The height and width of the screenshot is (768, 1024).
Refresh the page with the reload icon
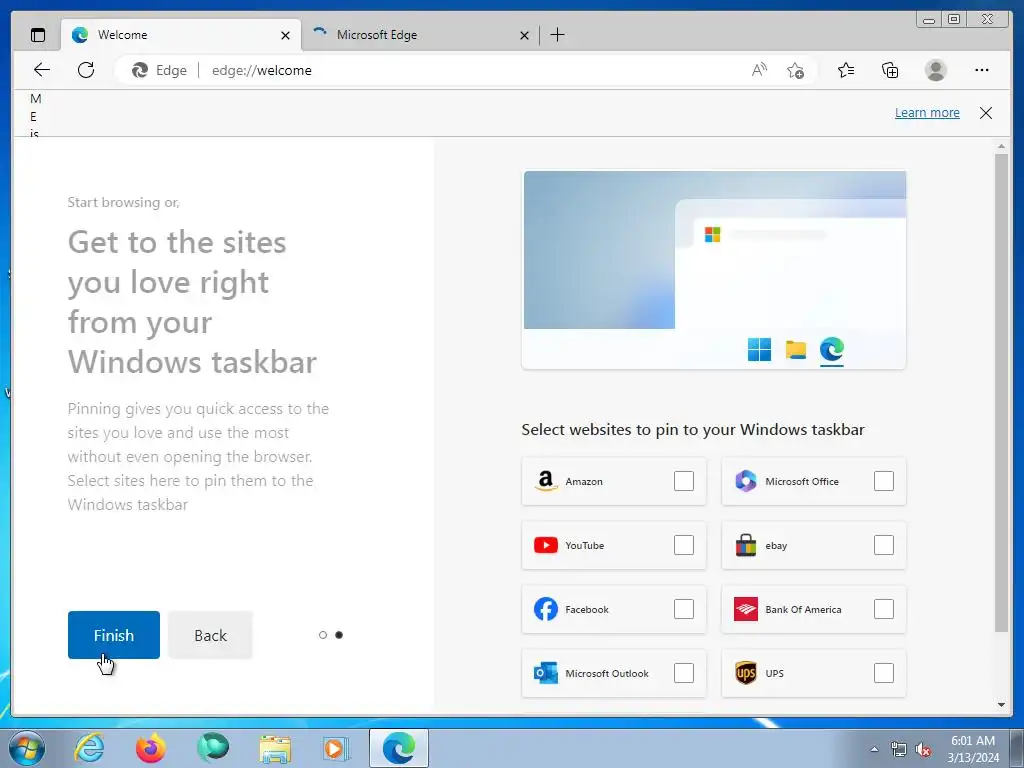pyautogui.click(x=86, y=70)
